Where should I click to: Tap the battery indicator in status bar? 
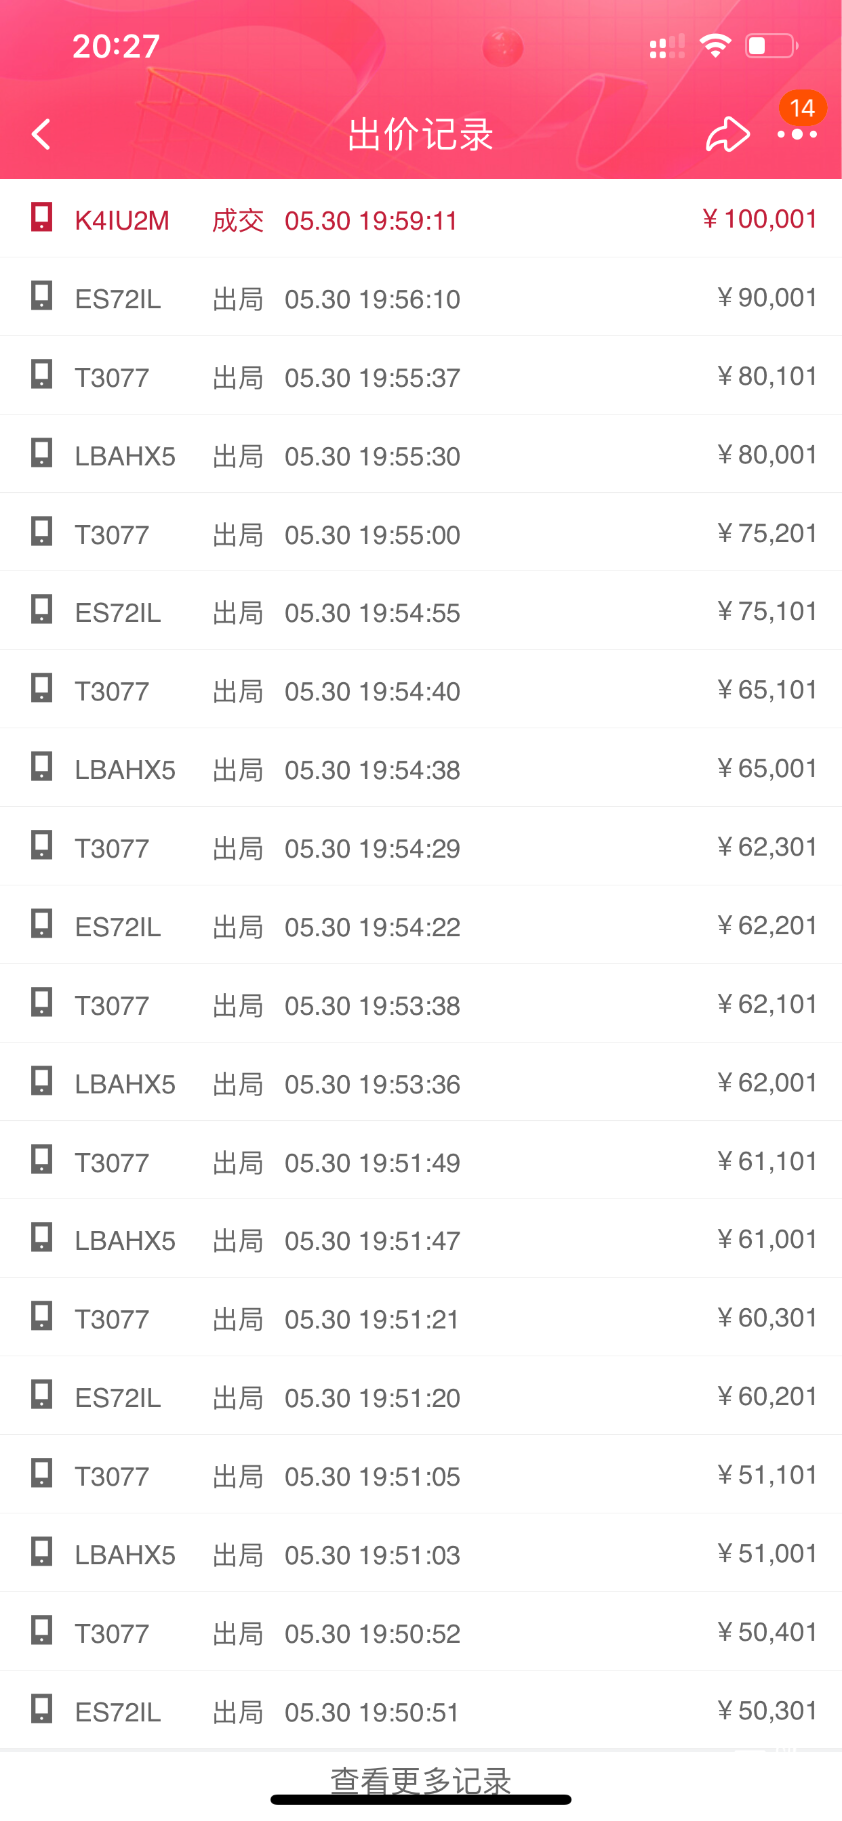click(771, 46)
